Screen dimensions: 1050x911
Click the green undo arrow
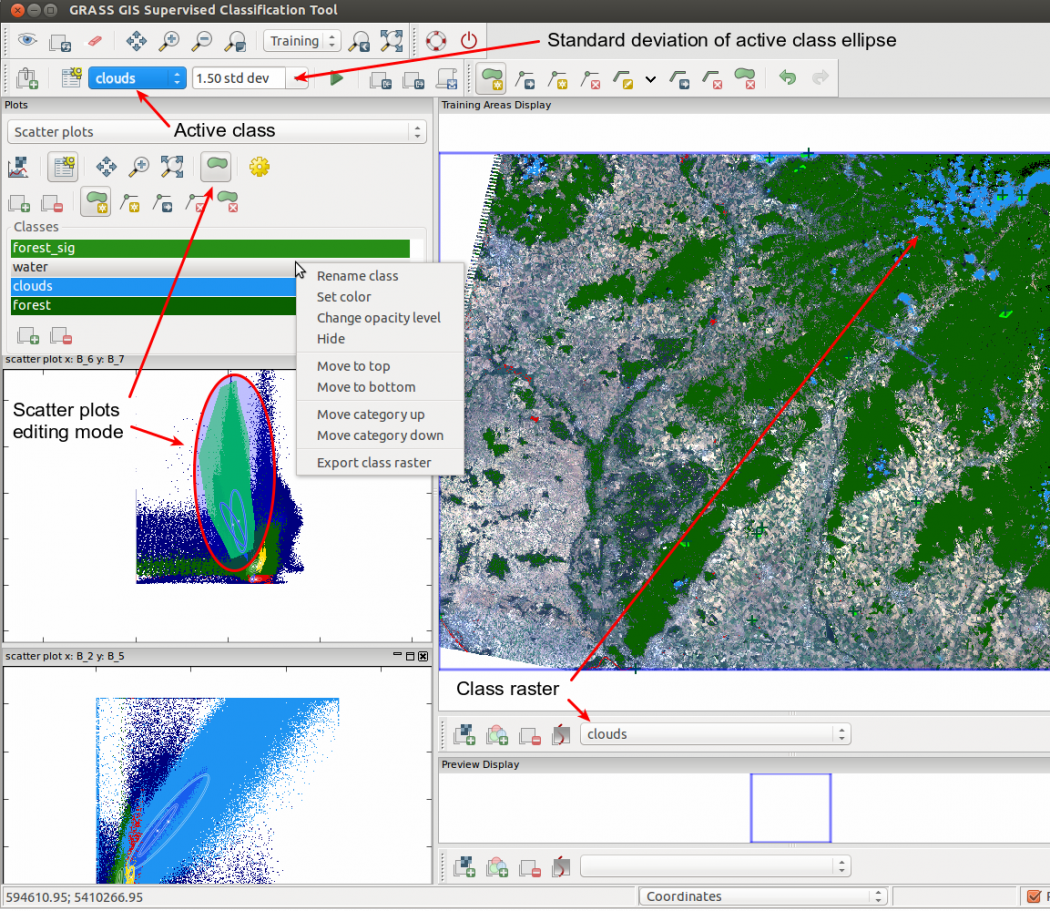[788, 78]
